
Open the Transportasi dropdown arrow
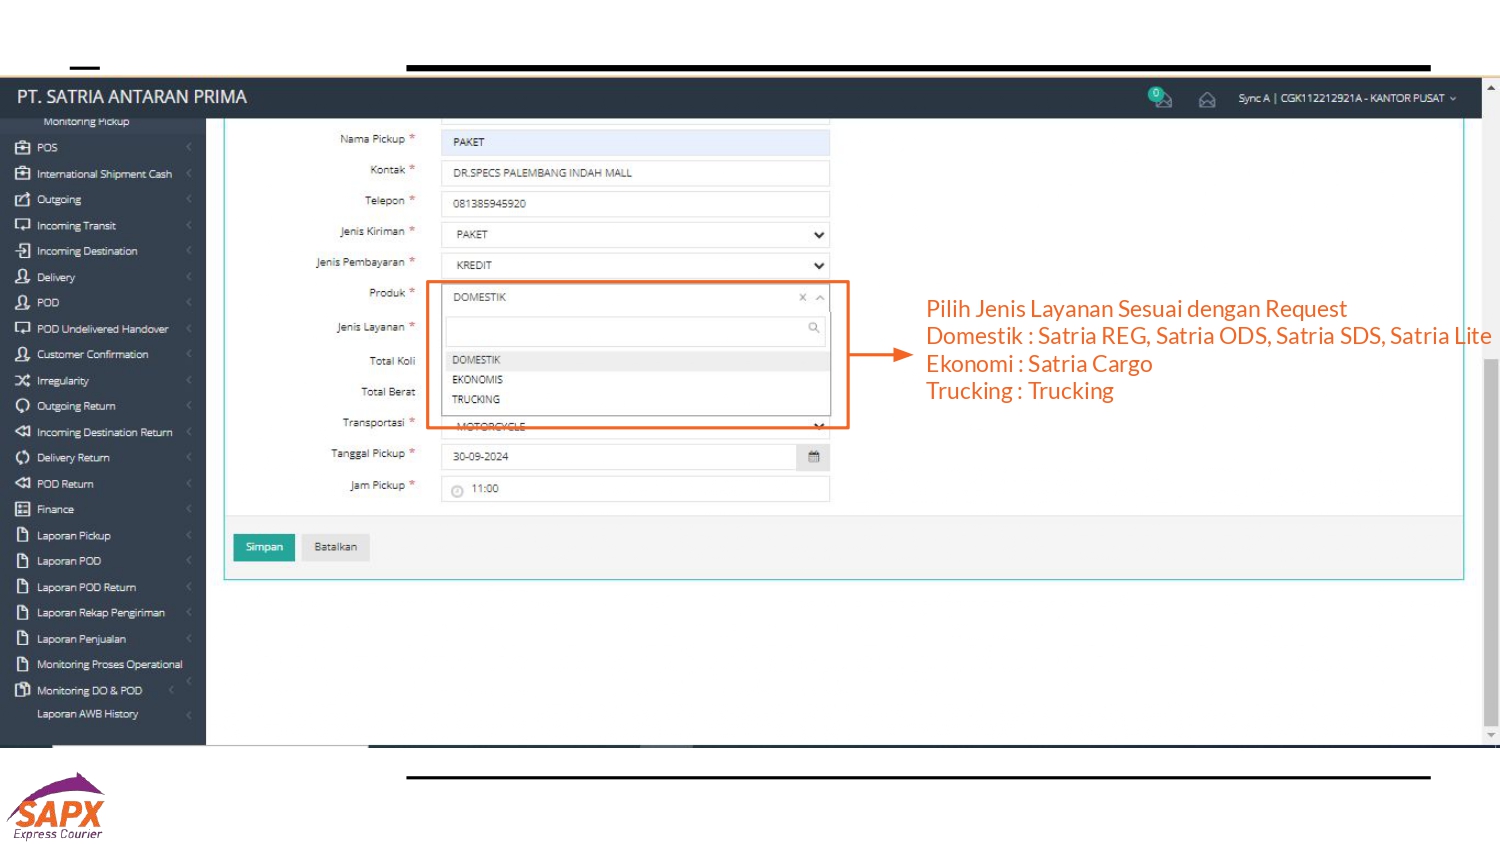pos(819,426)
